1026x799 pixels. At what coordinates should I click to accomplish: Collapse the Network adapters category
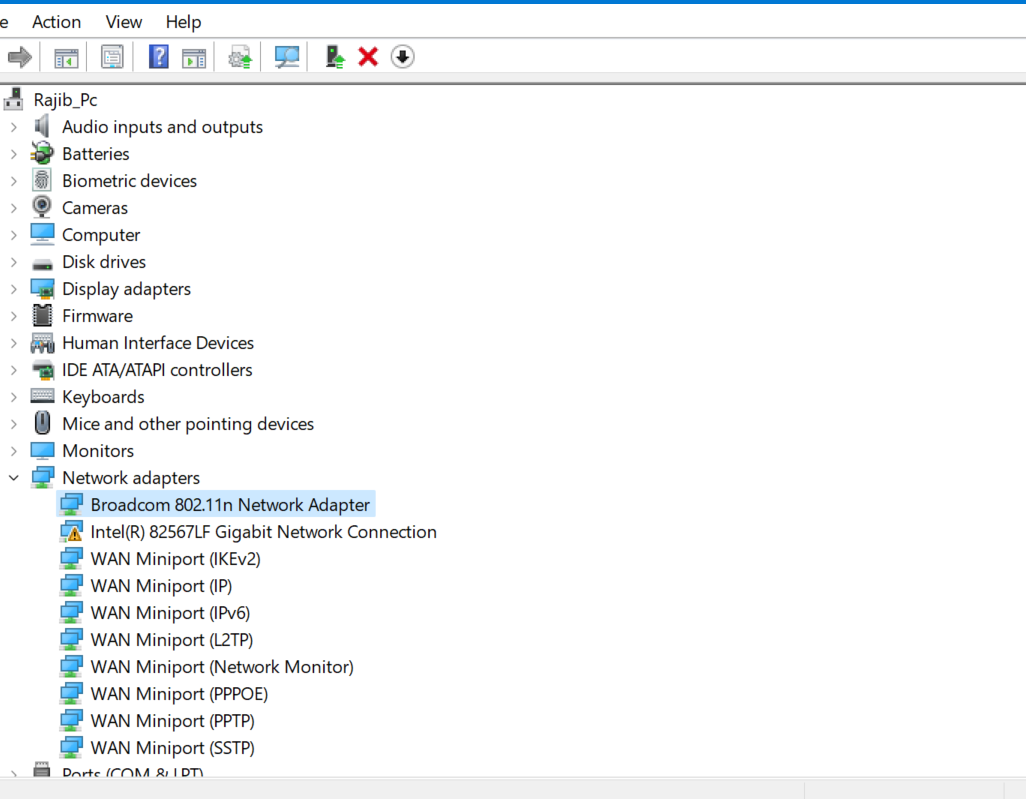pyautogui.click(x=13, y=477)
